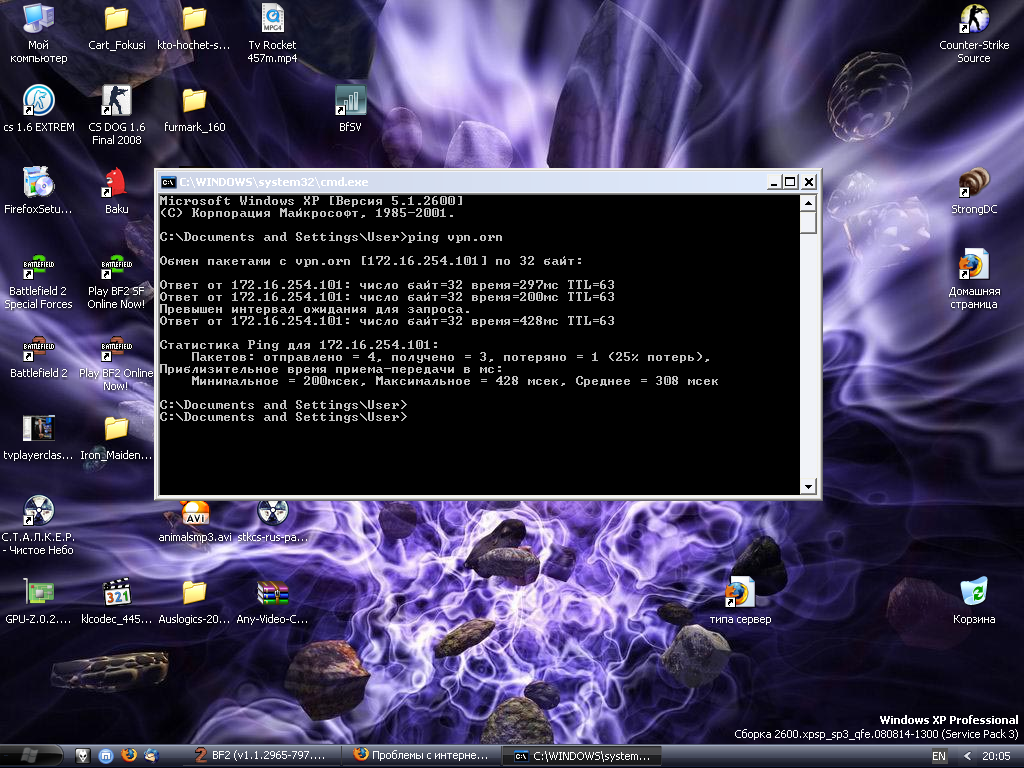Open the cmd.exe window system menu icon

[x=170, y=182]
